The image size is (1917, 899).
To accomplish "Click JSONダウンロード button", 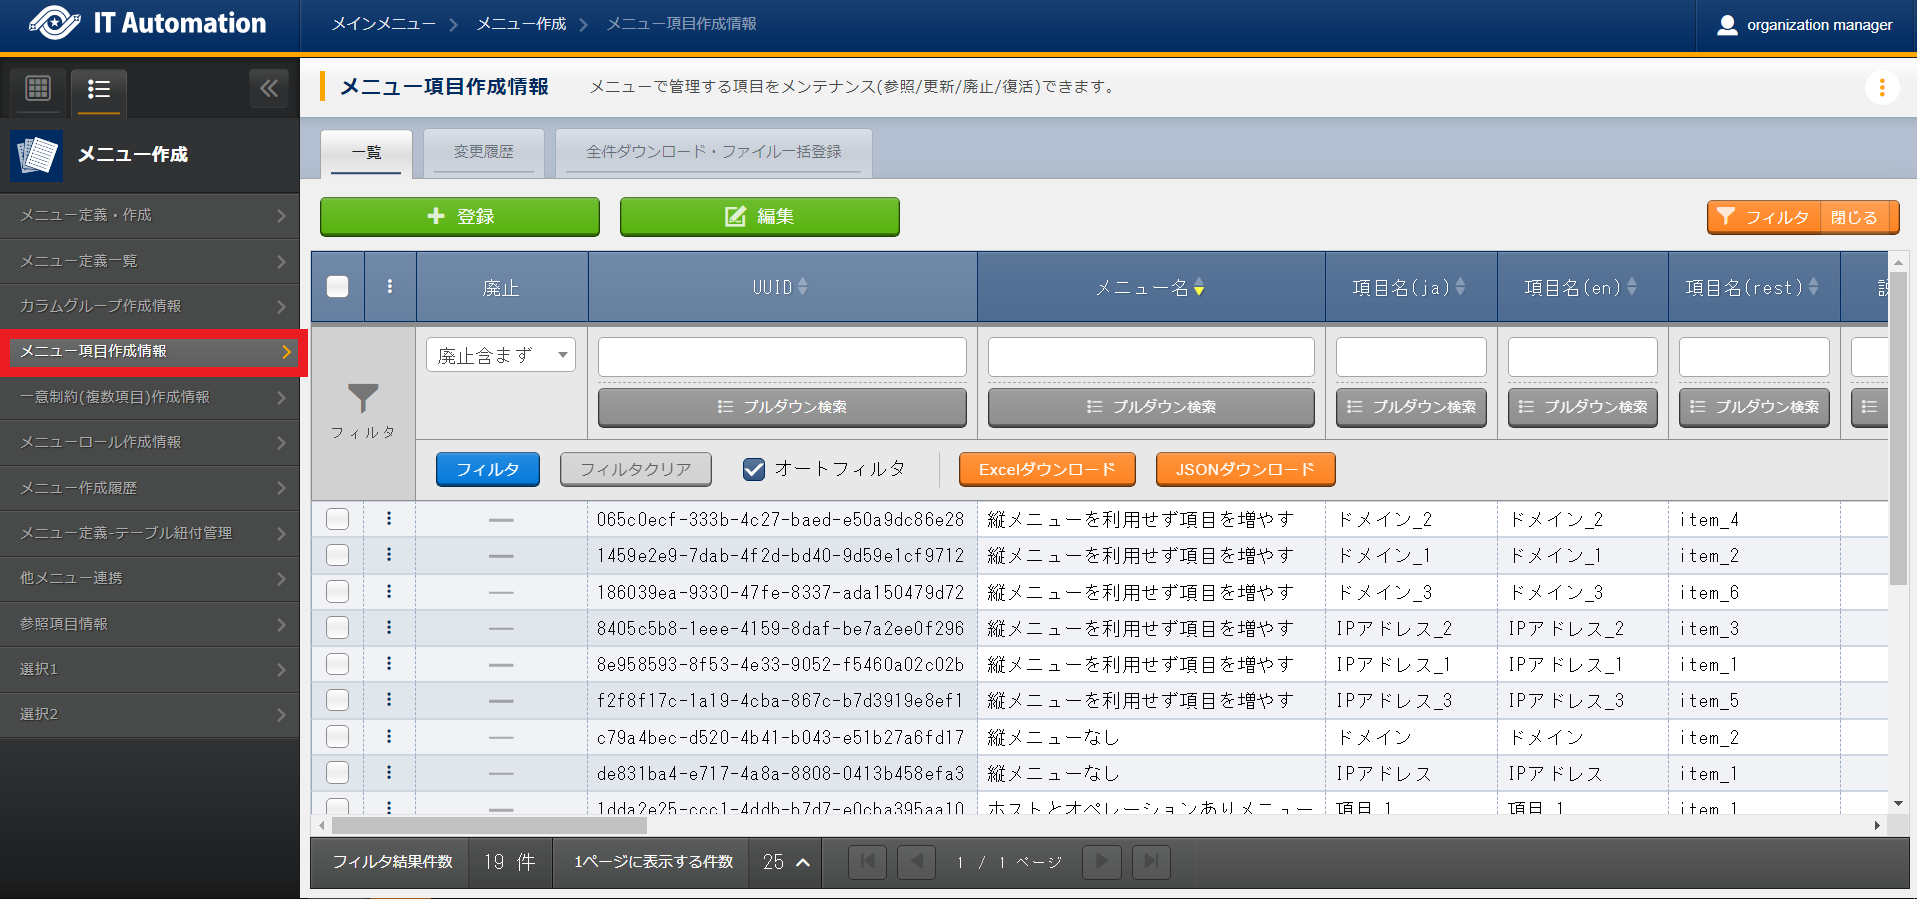I will [1245, 469].
